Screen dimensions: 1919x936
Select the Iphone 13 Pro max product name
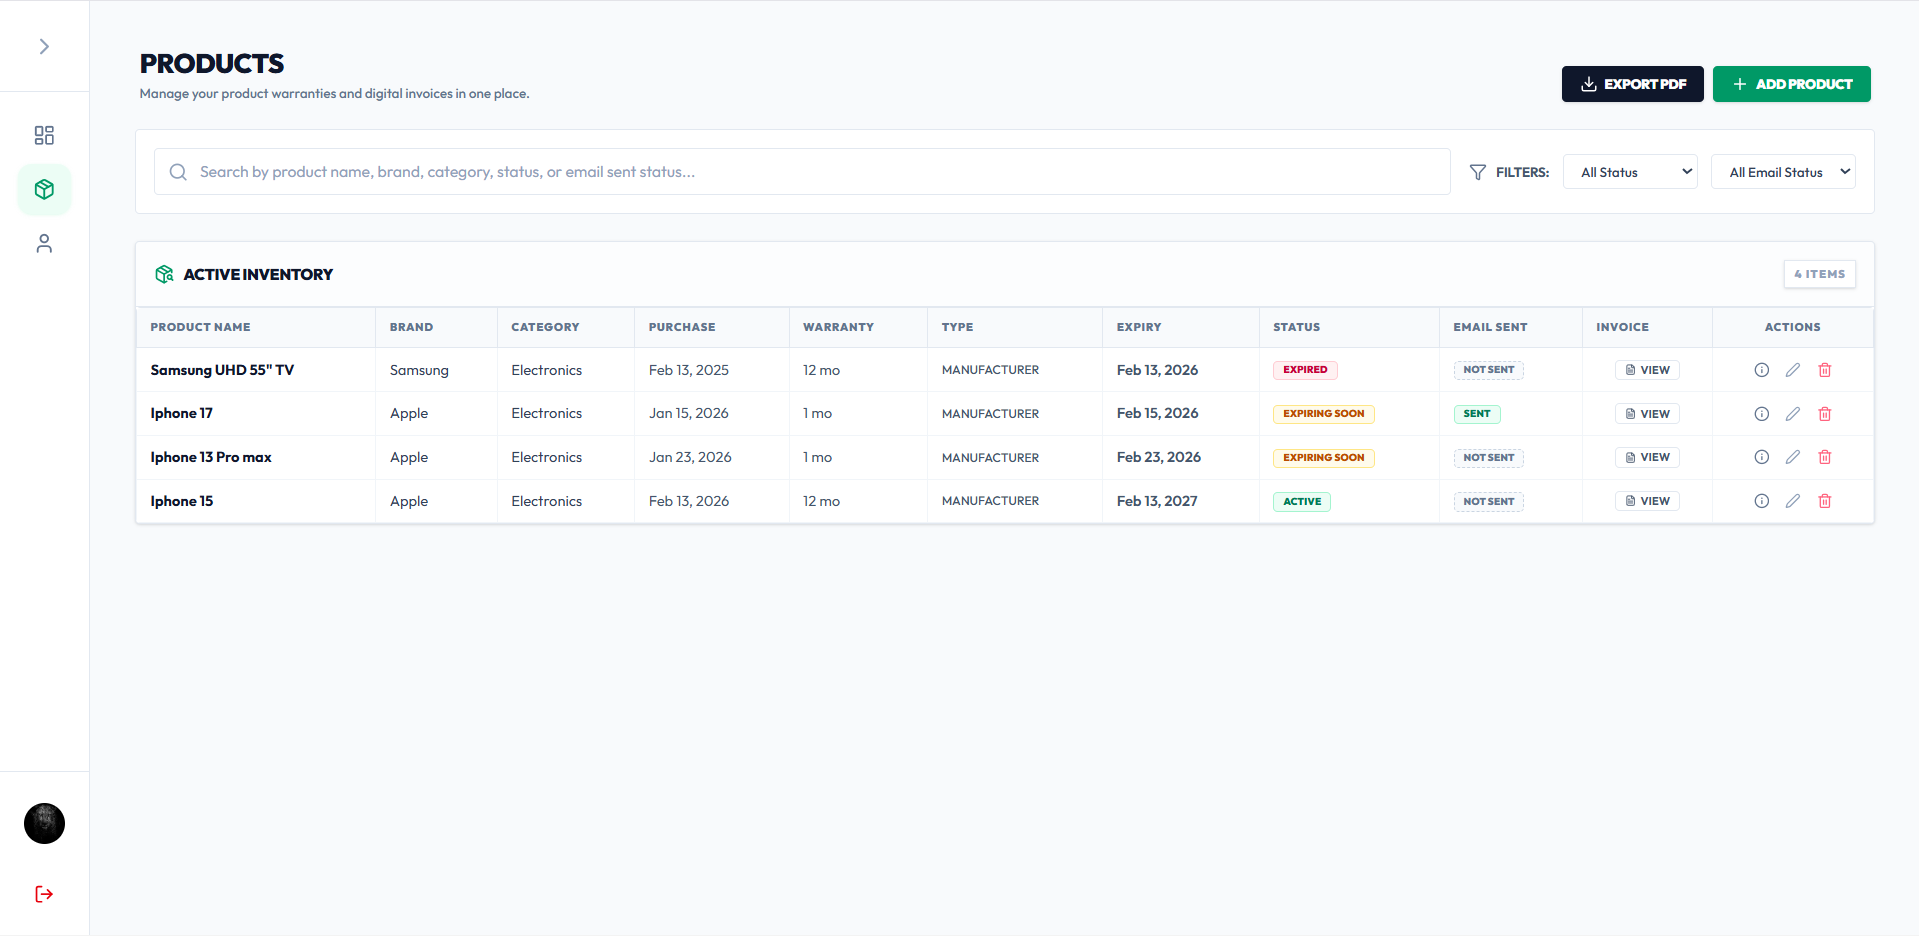coord(211,457)
